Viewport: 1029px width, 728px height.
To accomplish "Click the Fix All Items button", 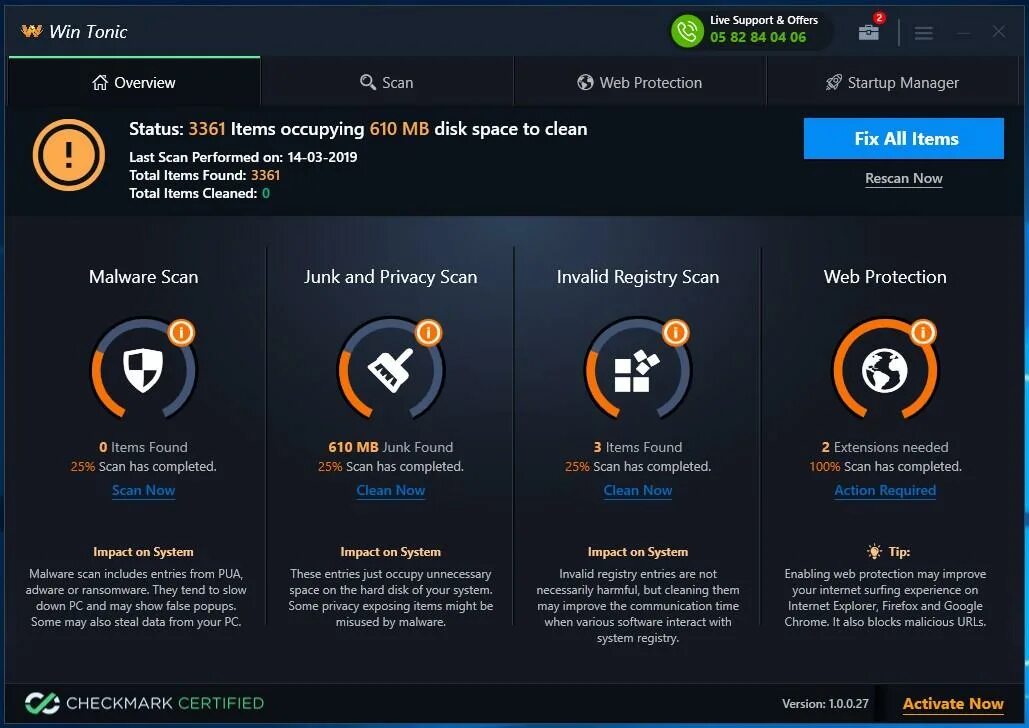I will pos(904,139).
